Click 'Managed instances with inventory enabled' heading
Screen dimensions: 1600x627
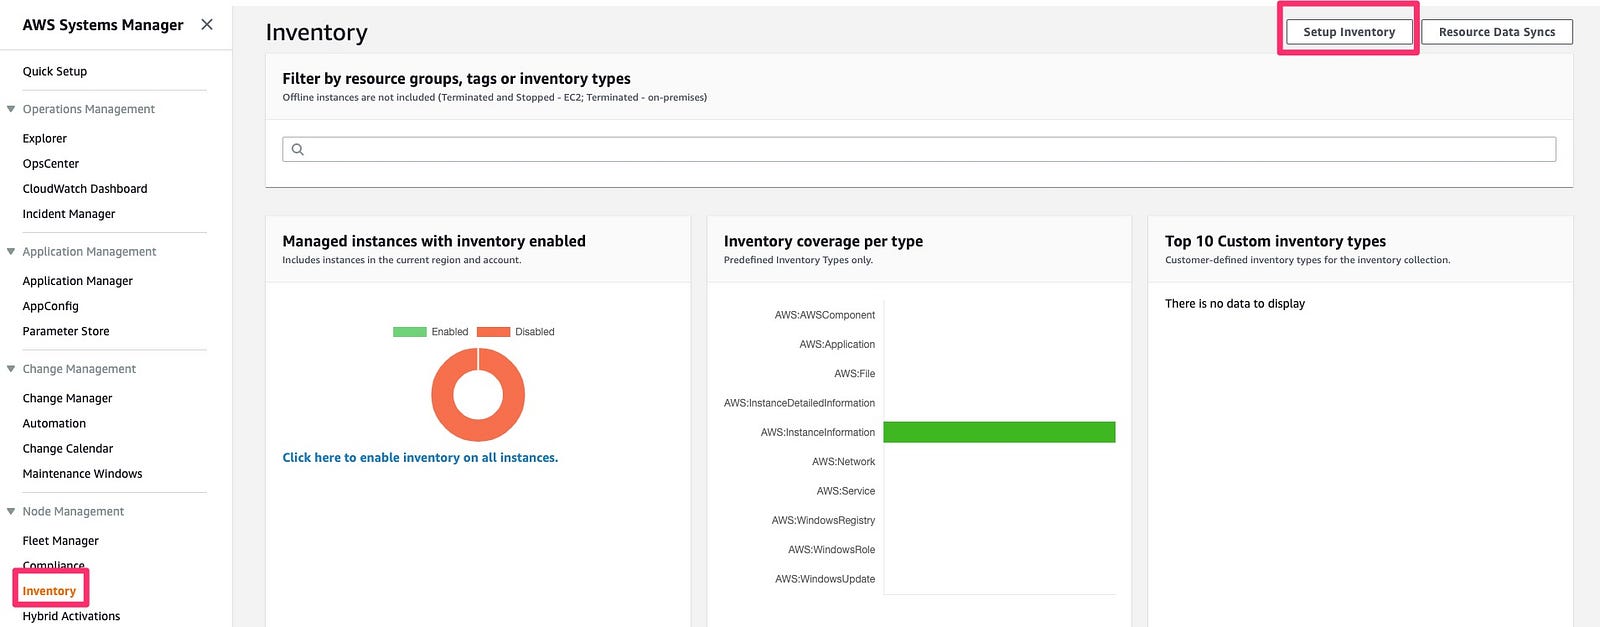click(x=434, y=241)
